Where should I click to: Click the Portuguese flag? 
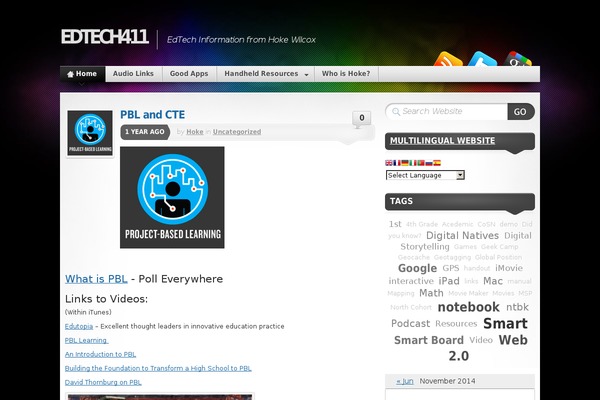point(421,163)
